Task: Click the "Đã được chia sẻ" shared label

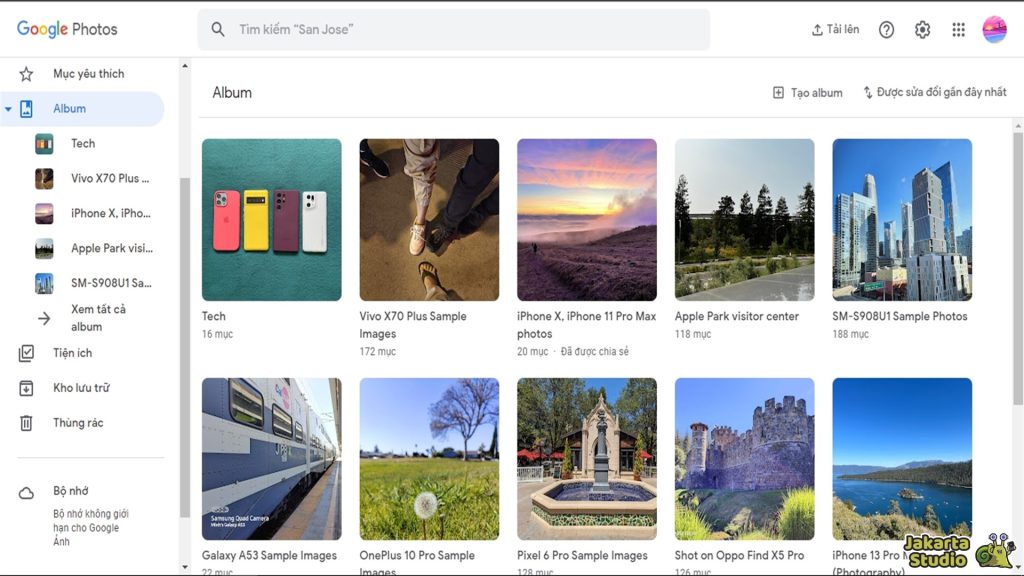Action: [594, 351]
